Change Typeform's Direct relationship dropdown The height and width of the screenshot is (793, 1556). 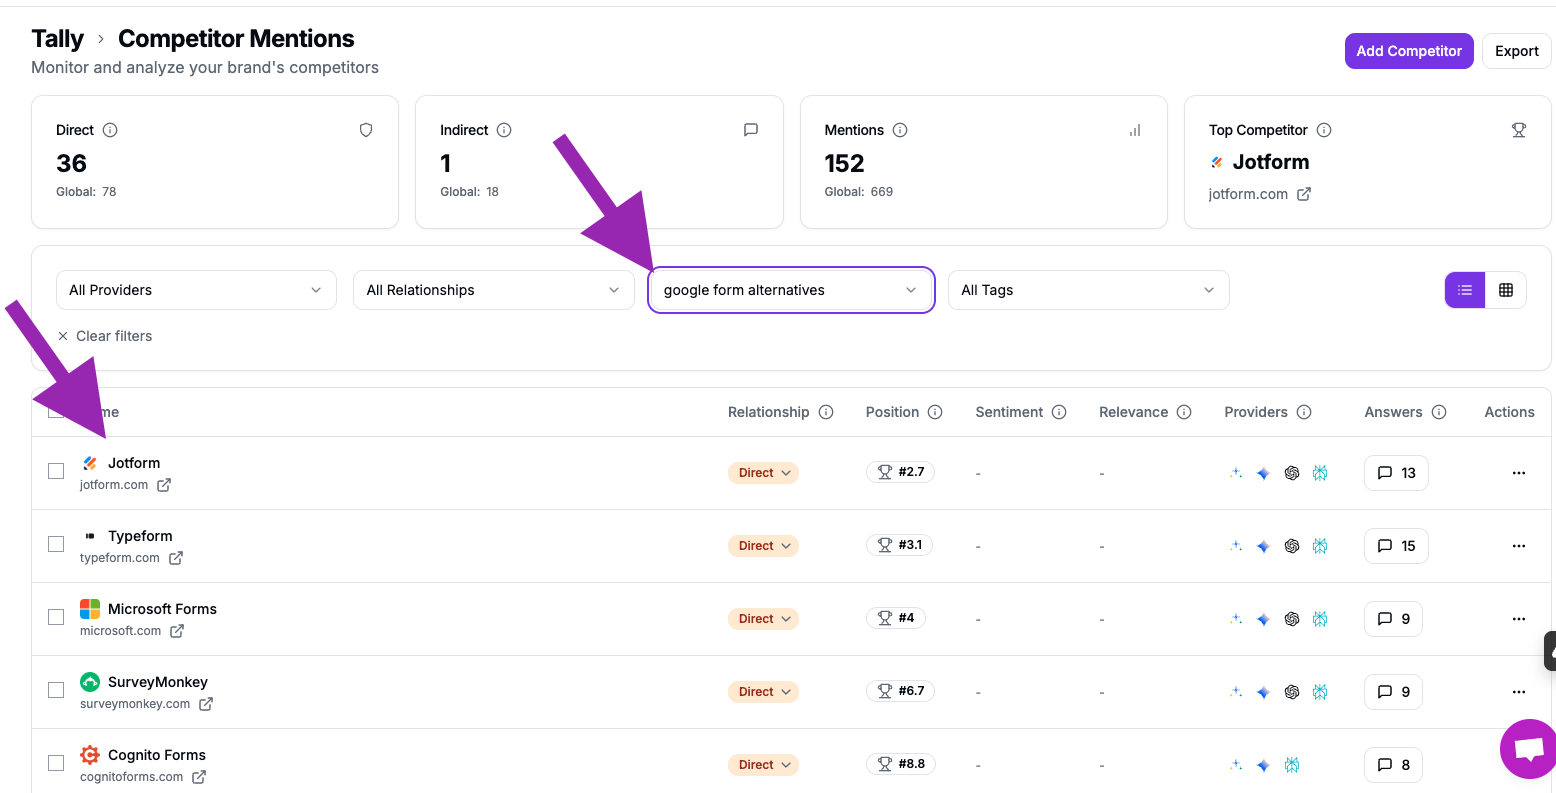763,546
